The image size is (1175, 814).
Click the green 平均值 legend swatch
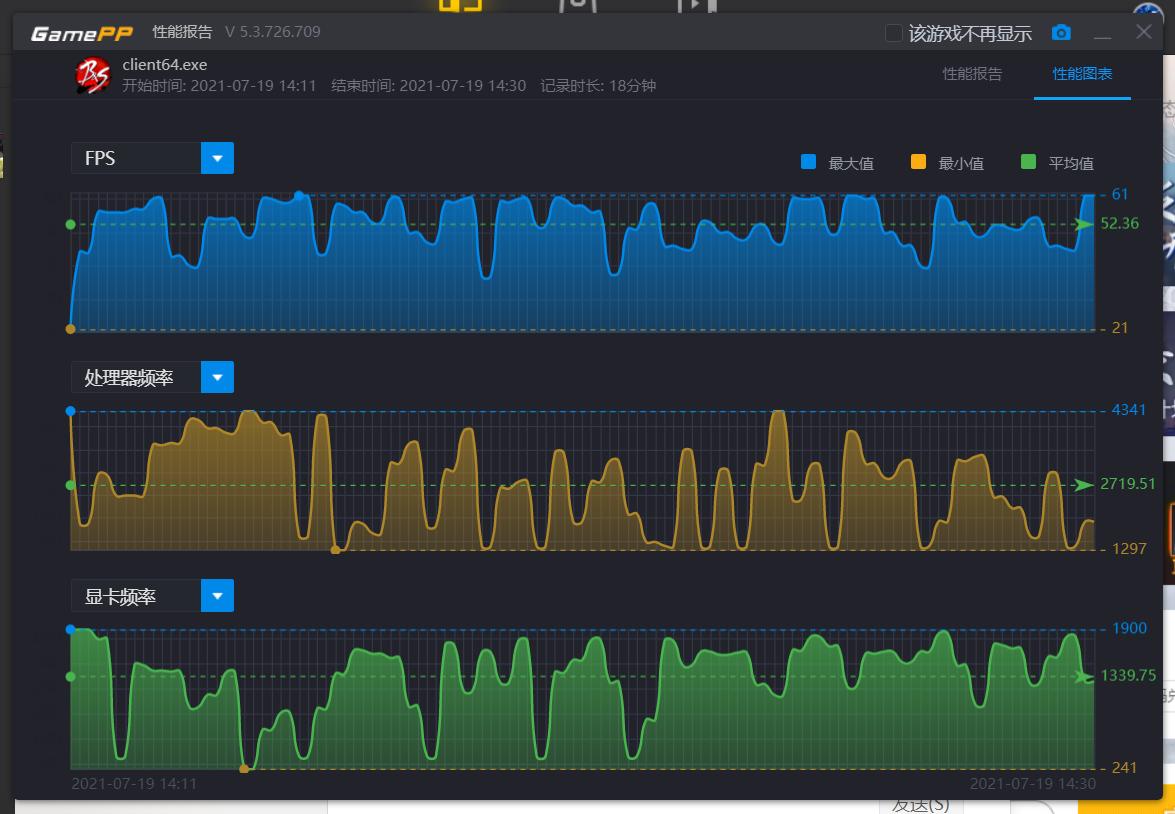[1028, 162]
